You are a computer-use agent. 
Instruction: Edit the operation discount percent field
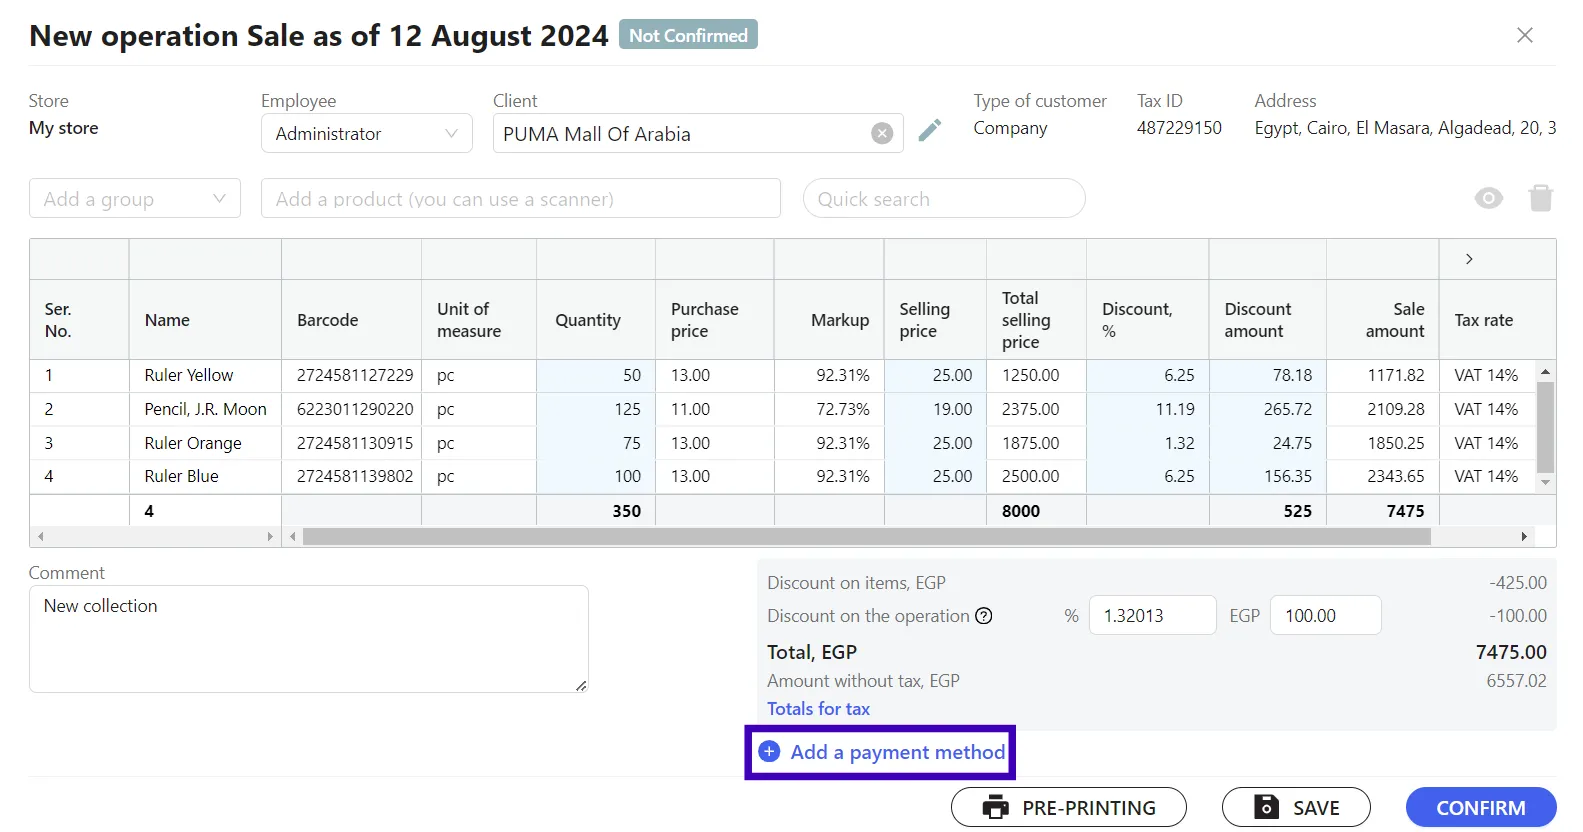[x=1152, y=615]
